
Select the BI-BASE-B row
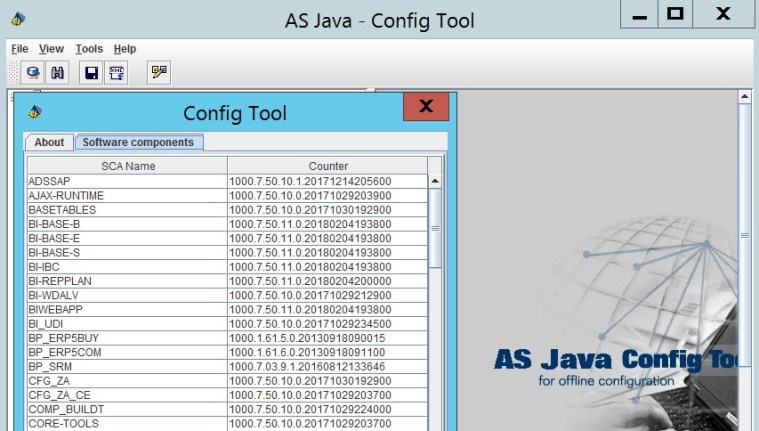click(227, 224)
